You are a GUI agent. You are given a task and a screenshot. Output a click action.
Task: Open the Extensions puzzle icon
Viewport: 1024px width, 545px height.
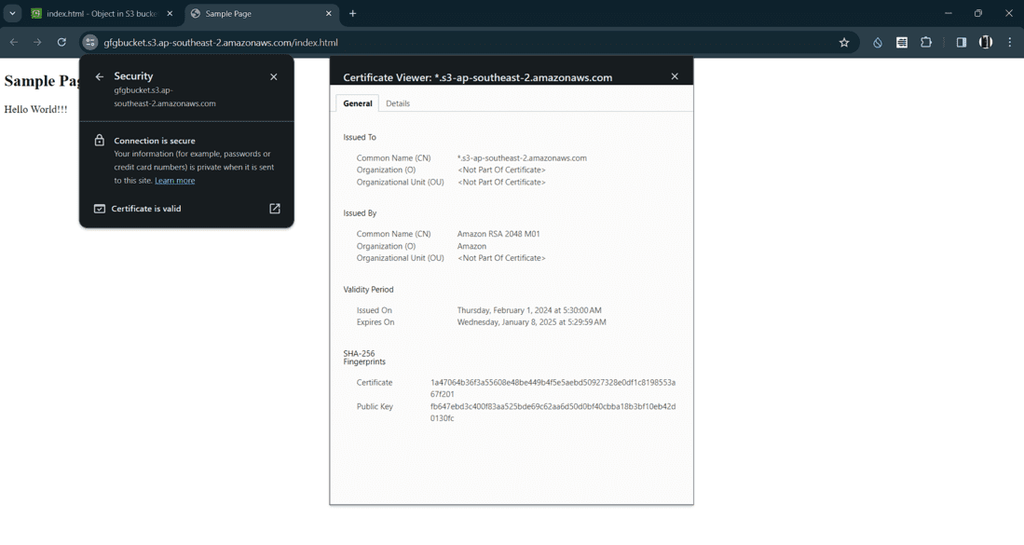[x=926, y=42]
